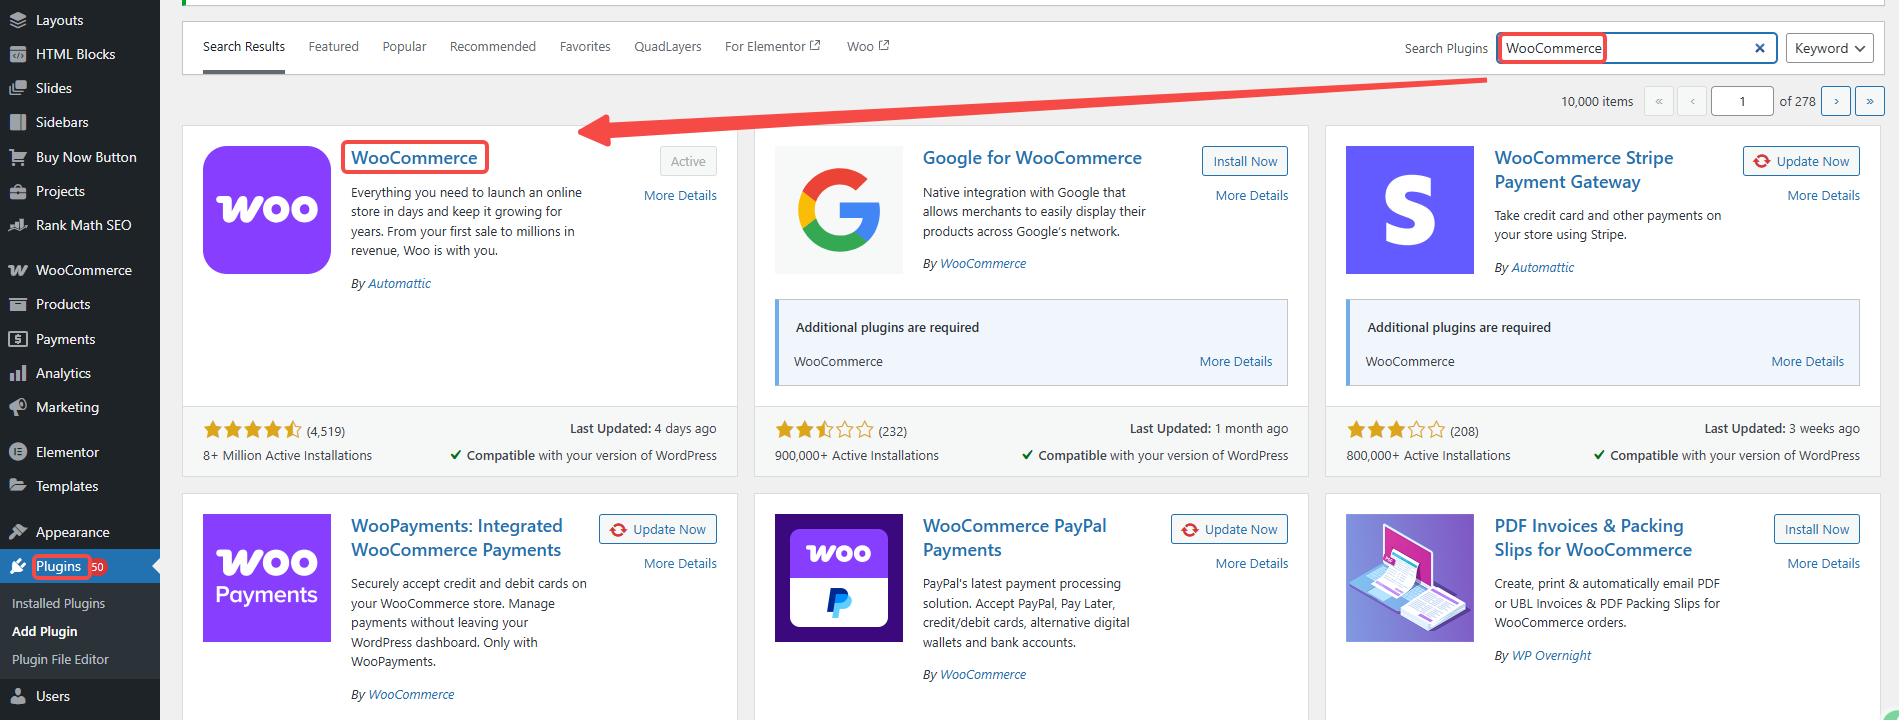
Task: Open WooCommerce Stripe Payment Gateway title link
Action: tap(1584, 170)
